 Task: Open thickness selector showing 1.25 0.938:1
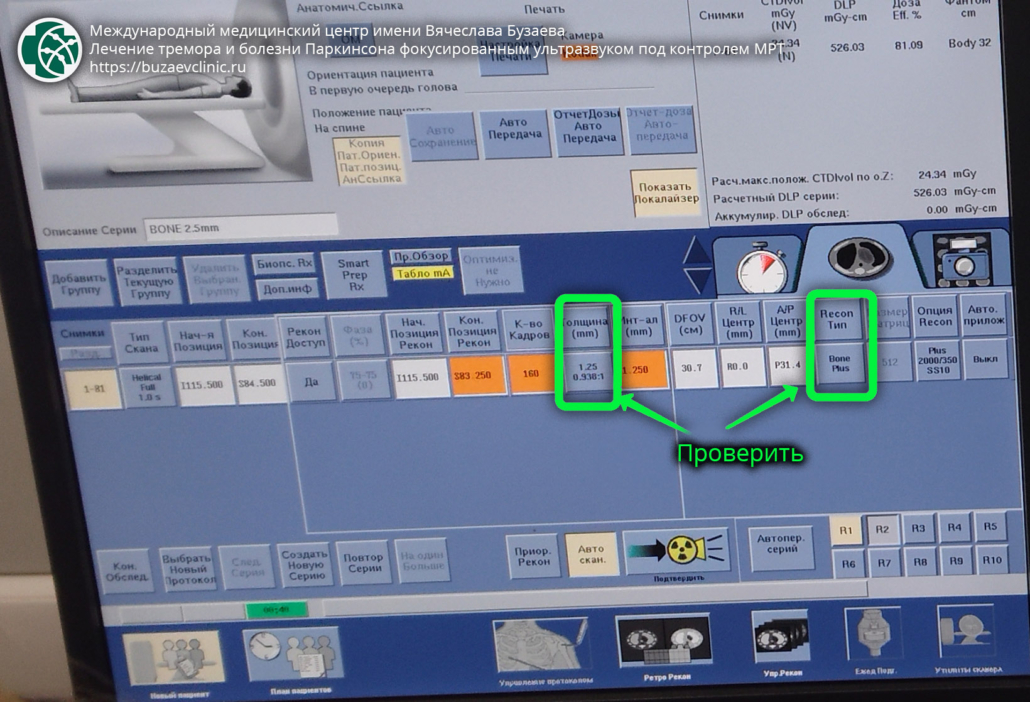pyautogui.click(x=589, y=369)
